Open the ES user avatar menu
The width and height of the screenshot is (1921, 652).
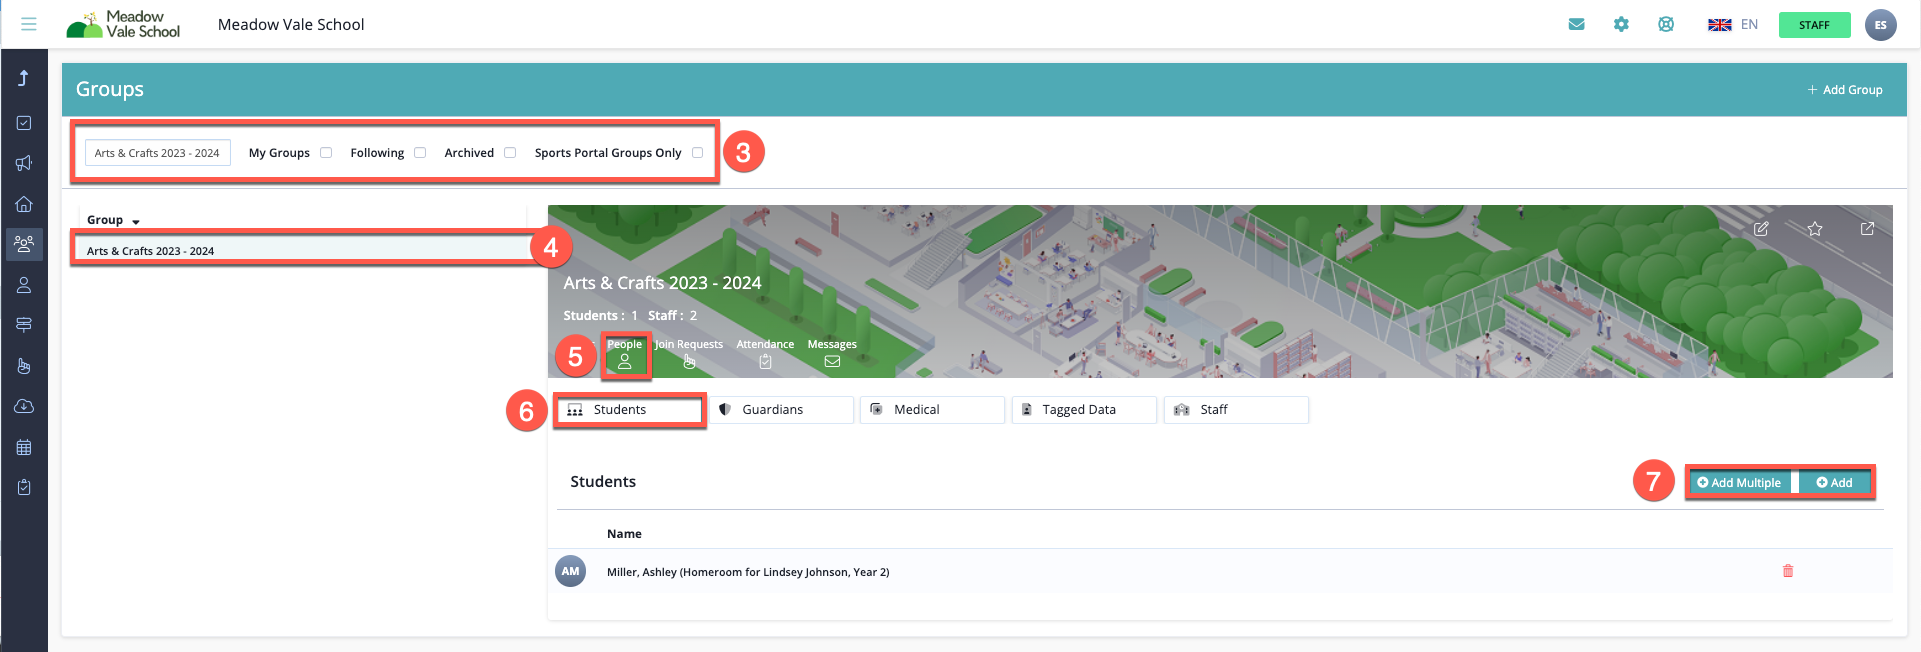[1880, 25]
